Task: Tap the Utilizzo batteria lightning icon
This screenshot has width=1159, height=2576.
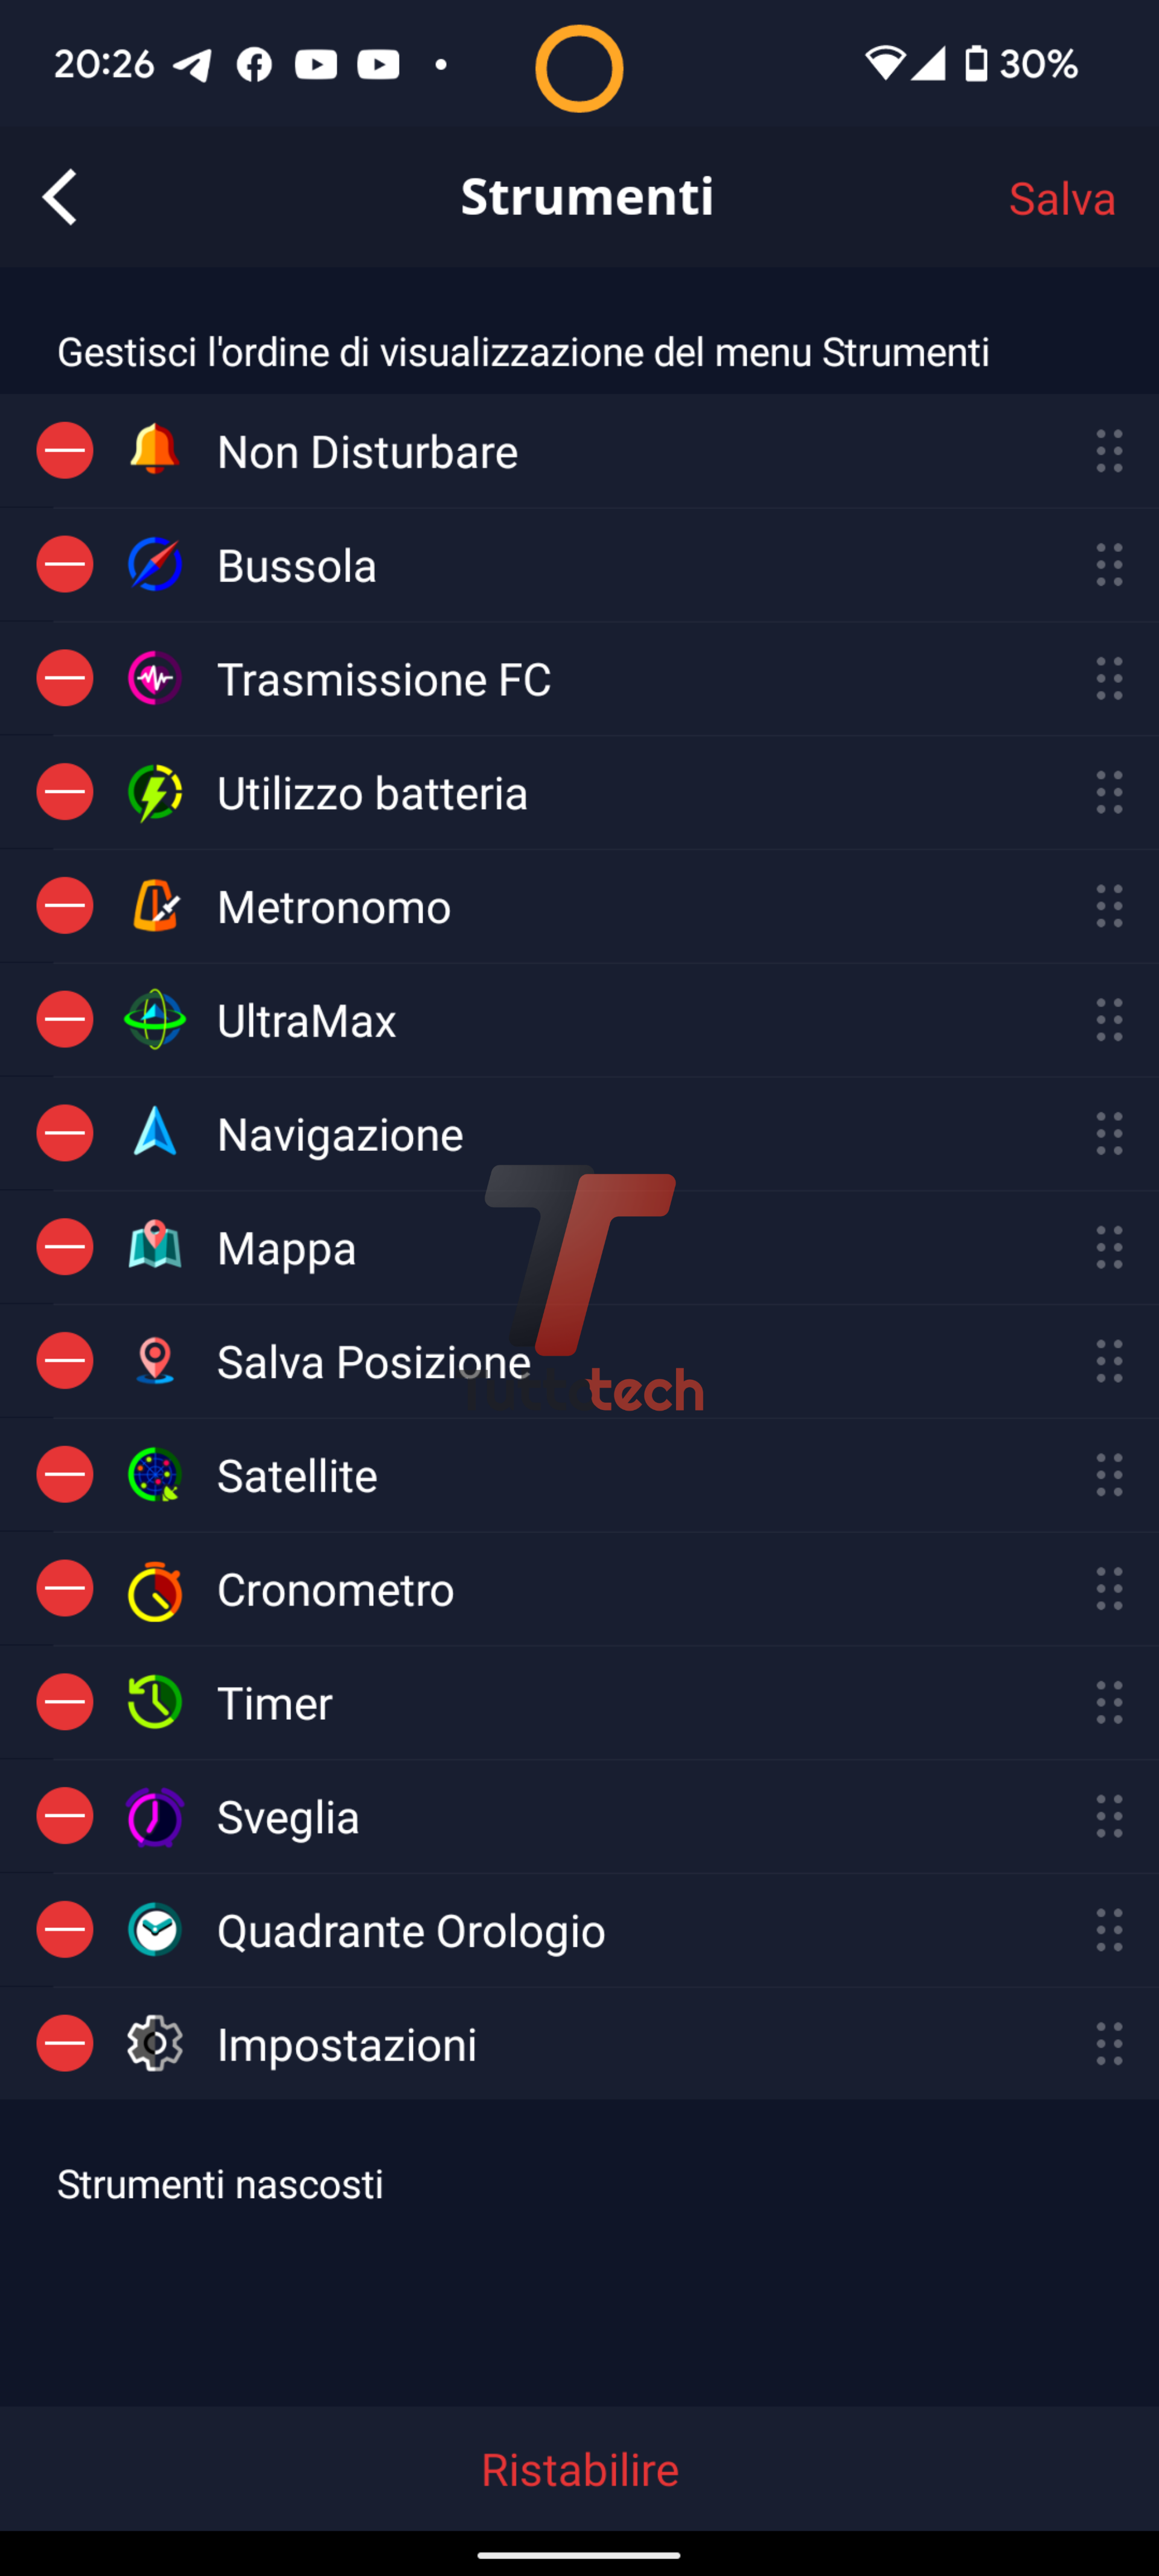Action: click(x=155, y=793)
